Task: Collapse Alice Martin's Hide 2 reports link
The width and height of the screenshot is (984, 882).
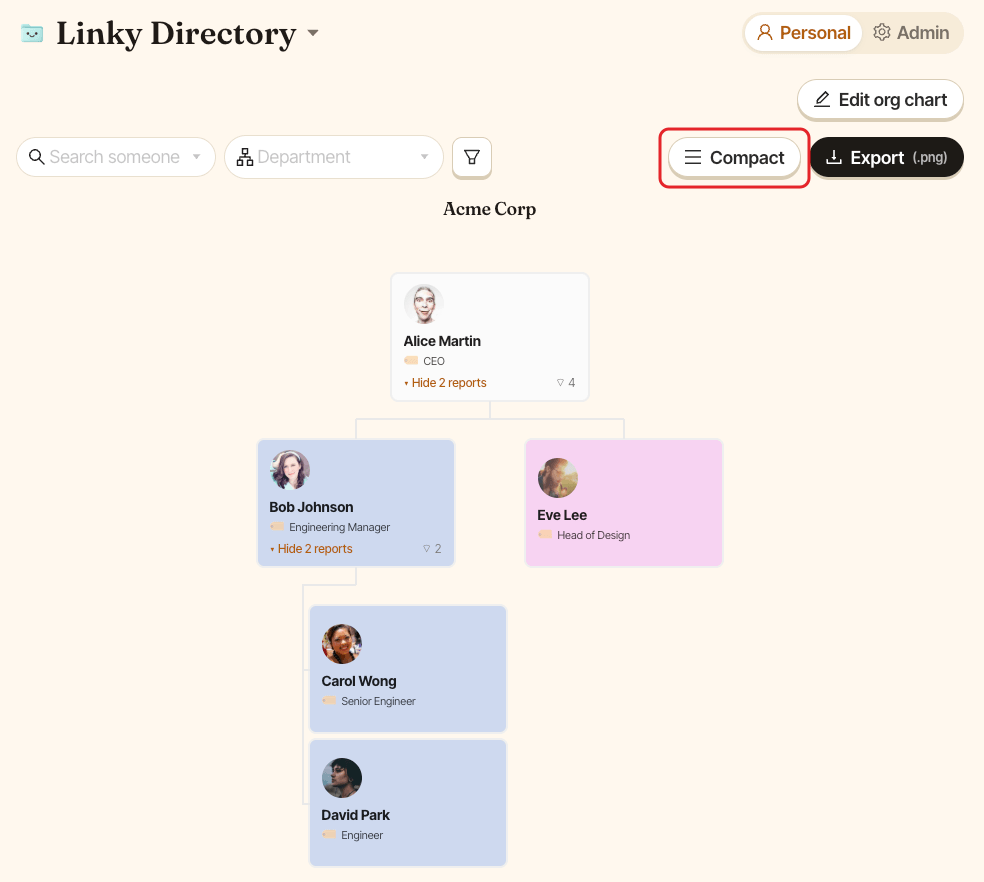Action: click(x=446, y=383)
